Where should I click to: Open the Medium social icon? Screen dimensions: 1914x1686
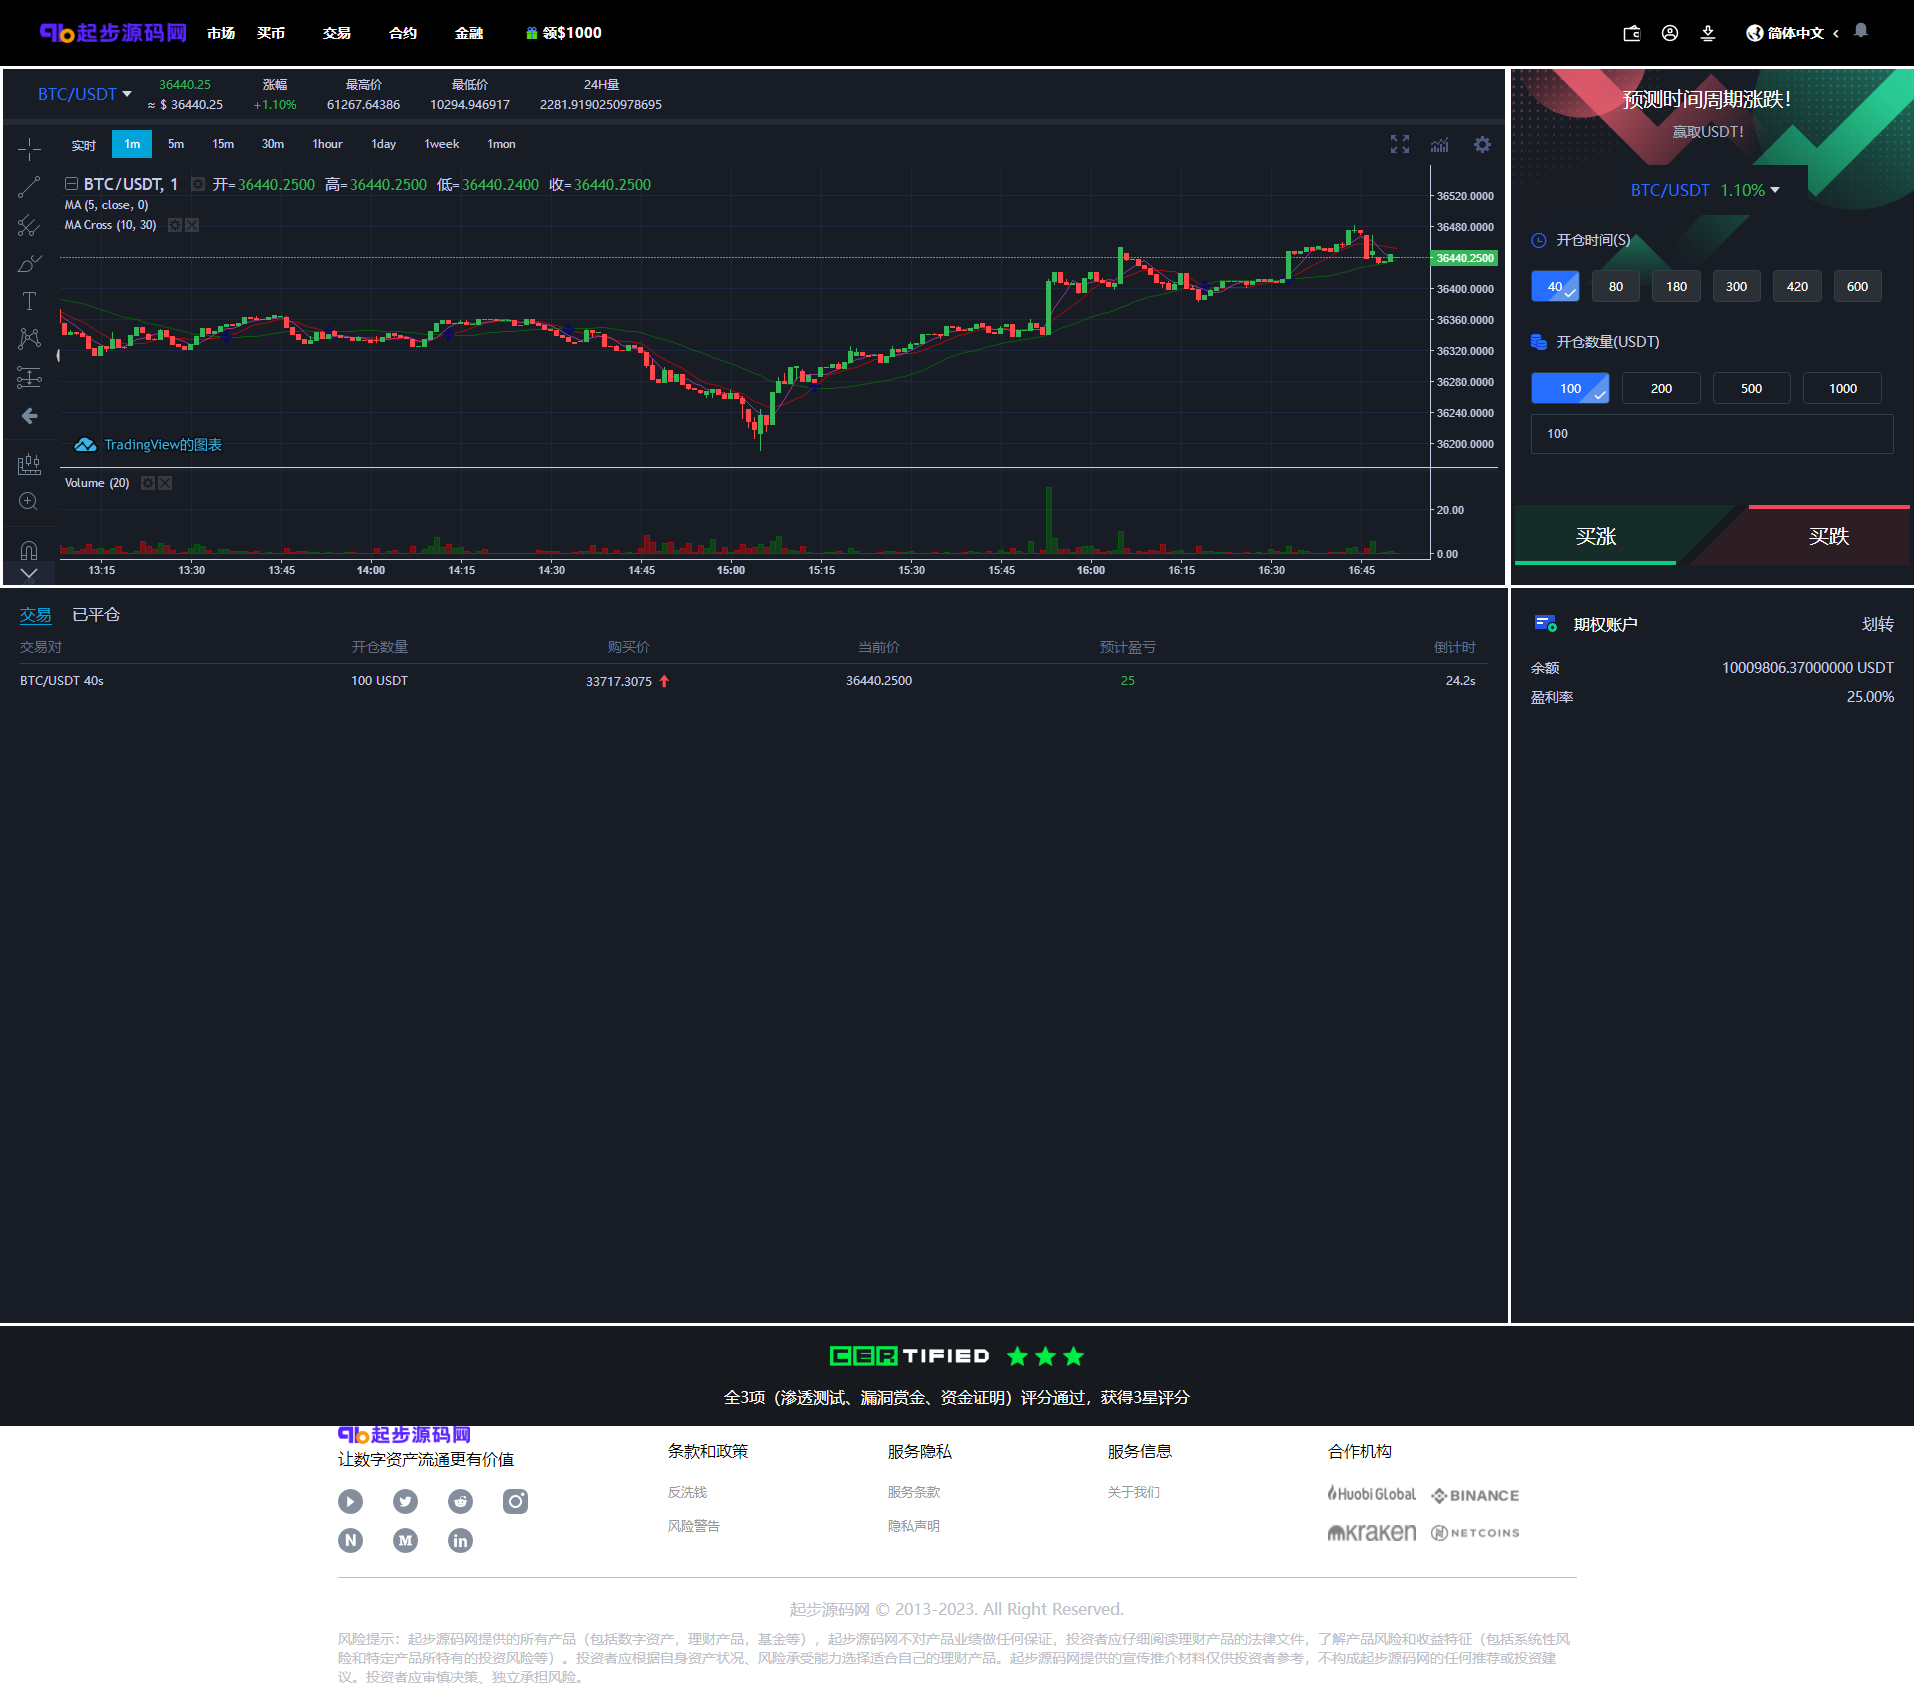405,1540
